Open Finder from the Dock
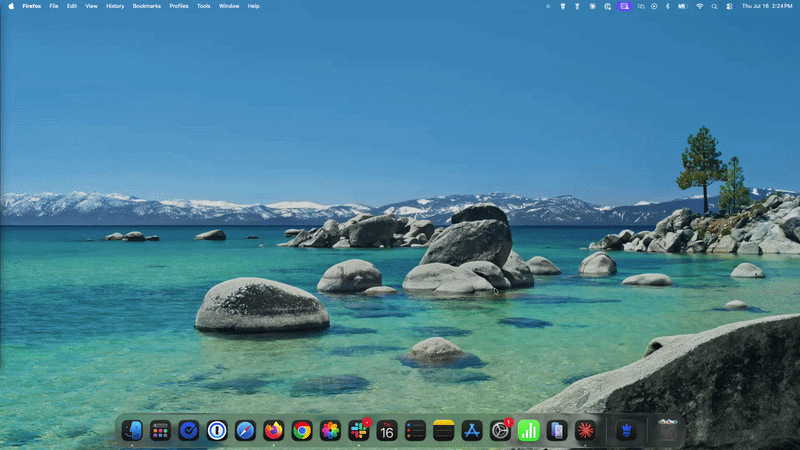The width and height of the screenshot is (800, 450). [132, 431]
